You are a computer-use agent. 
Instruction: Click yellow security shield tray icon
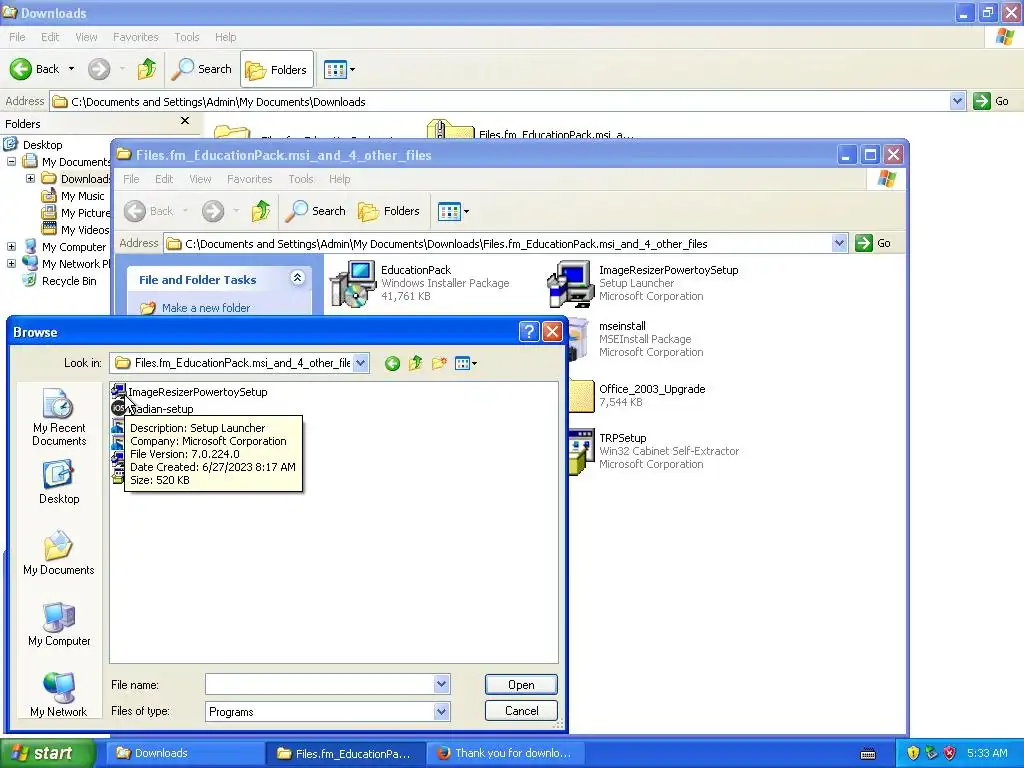[x=913, y=753]
